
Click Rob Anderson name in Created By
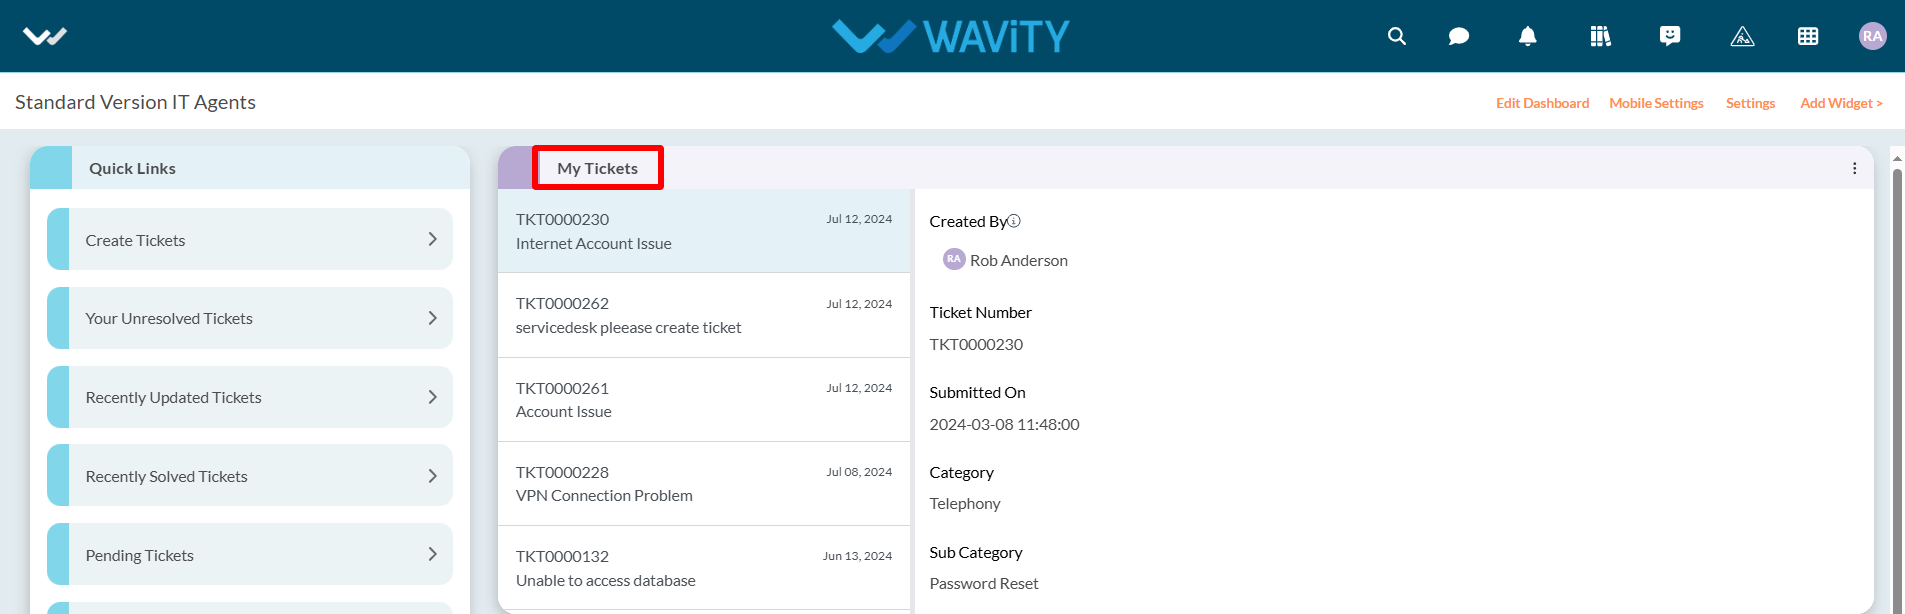1019,260
